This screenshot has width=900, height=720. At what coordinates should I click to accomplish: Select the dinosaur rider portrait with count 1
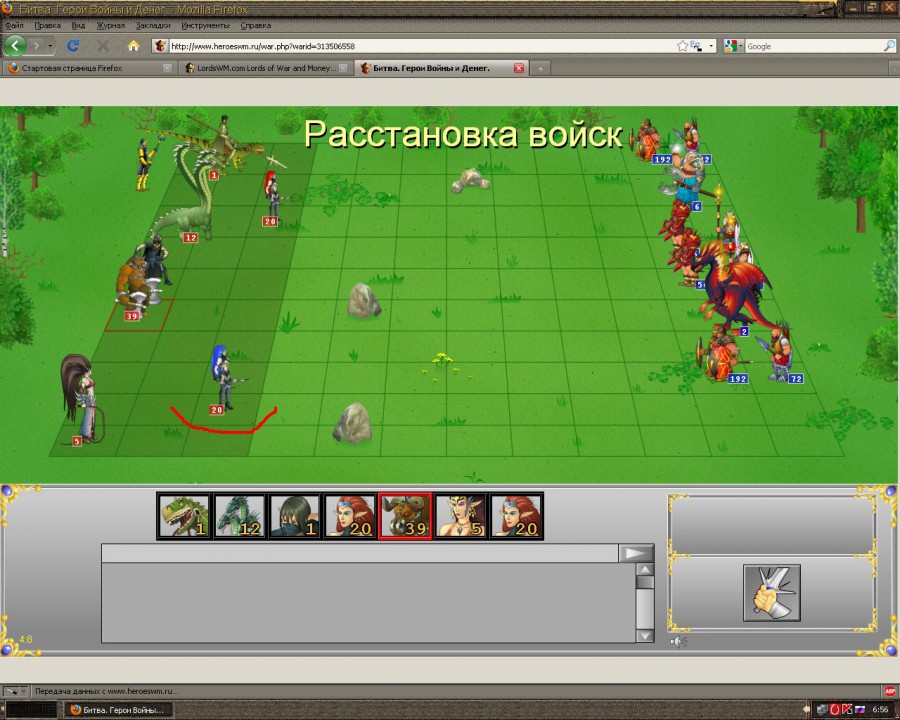(184, 516)
